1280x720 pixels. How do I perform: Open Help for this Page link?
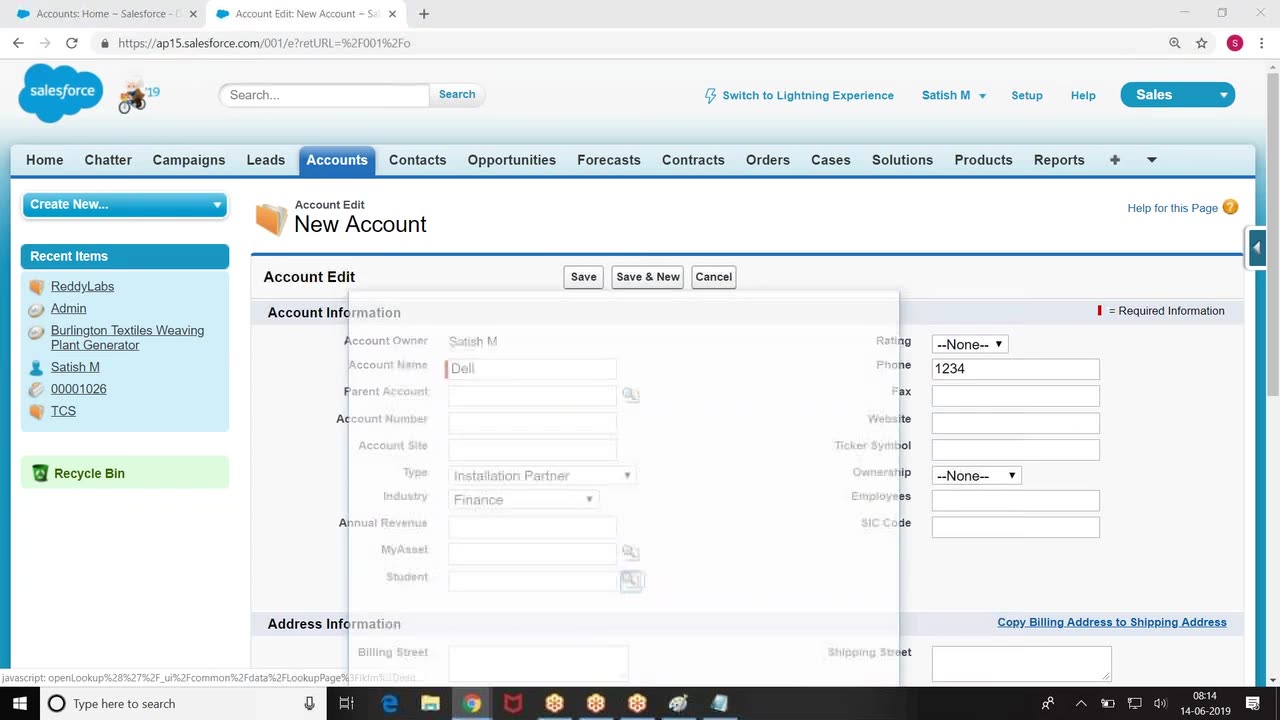pos(1172,208)
